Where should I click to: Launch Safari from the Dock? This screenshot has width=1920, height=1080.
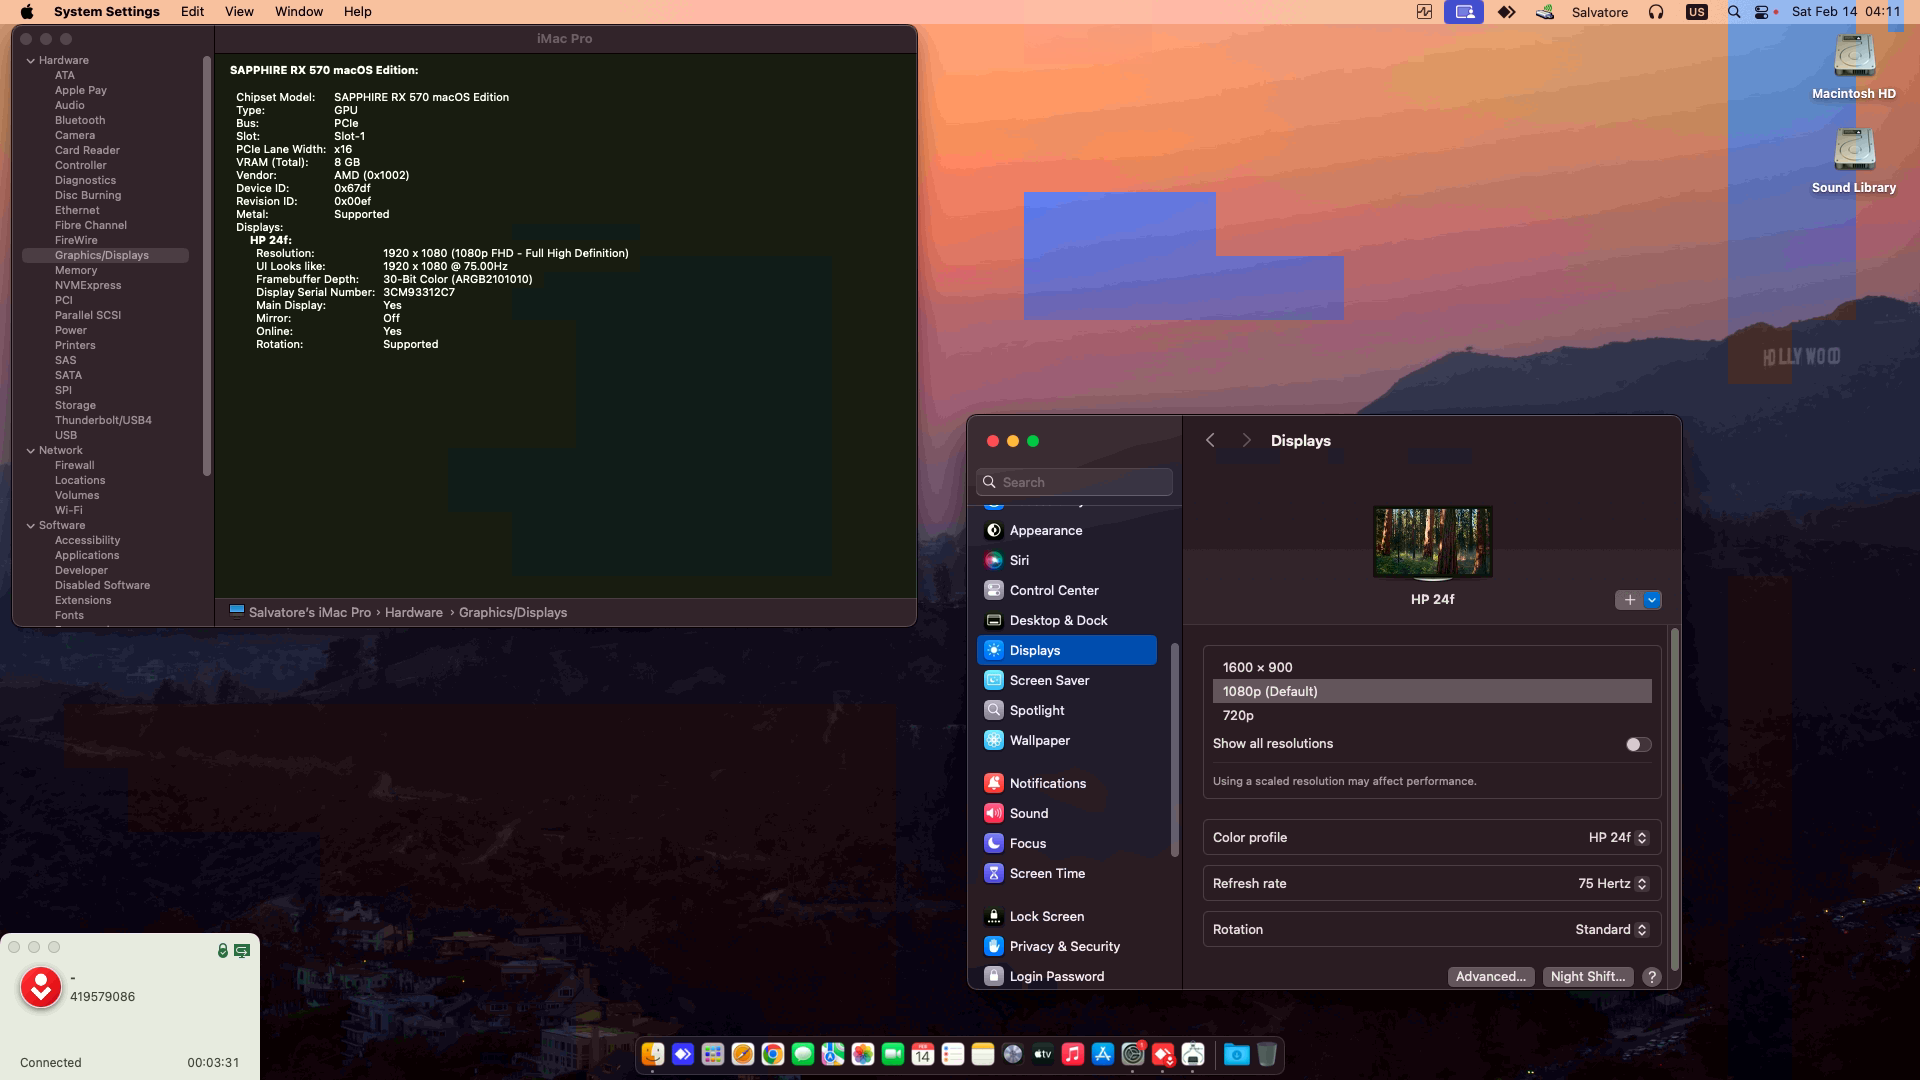743,1054
